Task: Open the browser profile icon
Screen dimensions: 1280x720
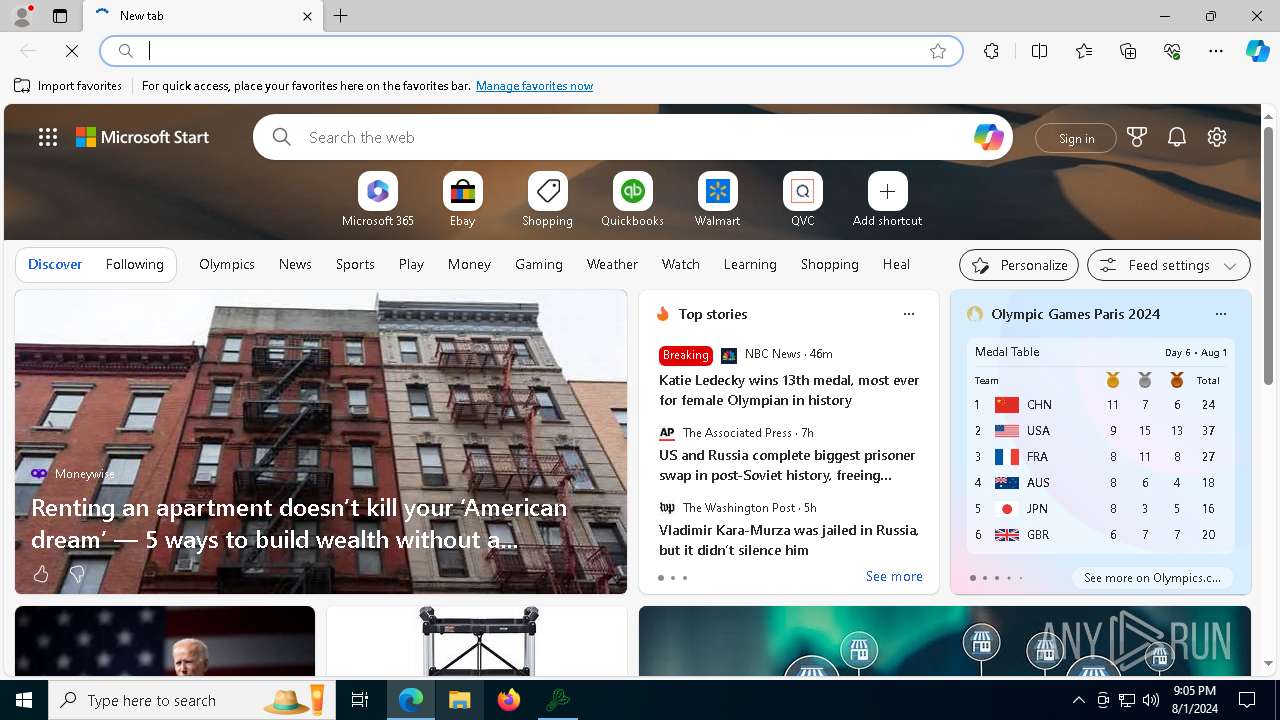Action: click(21, 16)
